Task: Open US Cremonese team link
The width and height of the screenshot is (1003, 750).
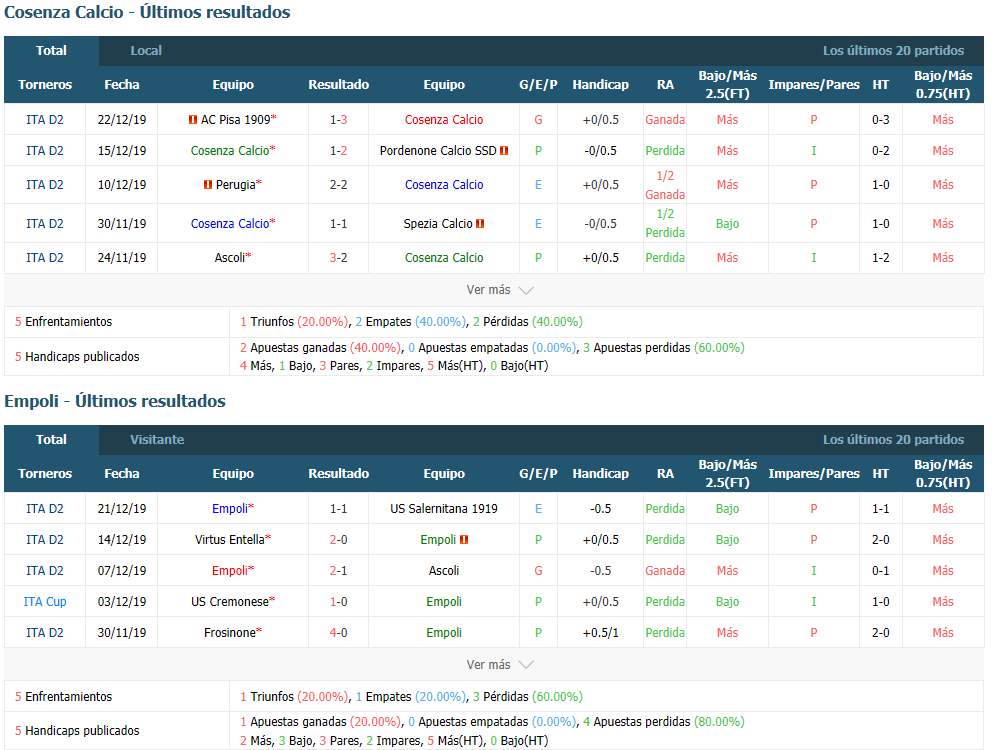Action: pyautogui.click(x=230, y=602)
